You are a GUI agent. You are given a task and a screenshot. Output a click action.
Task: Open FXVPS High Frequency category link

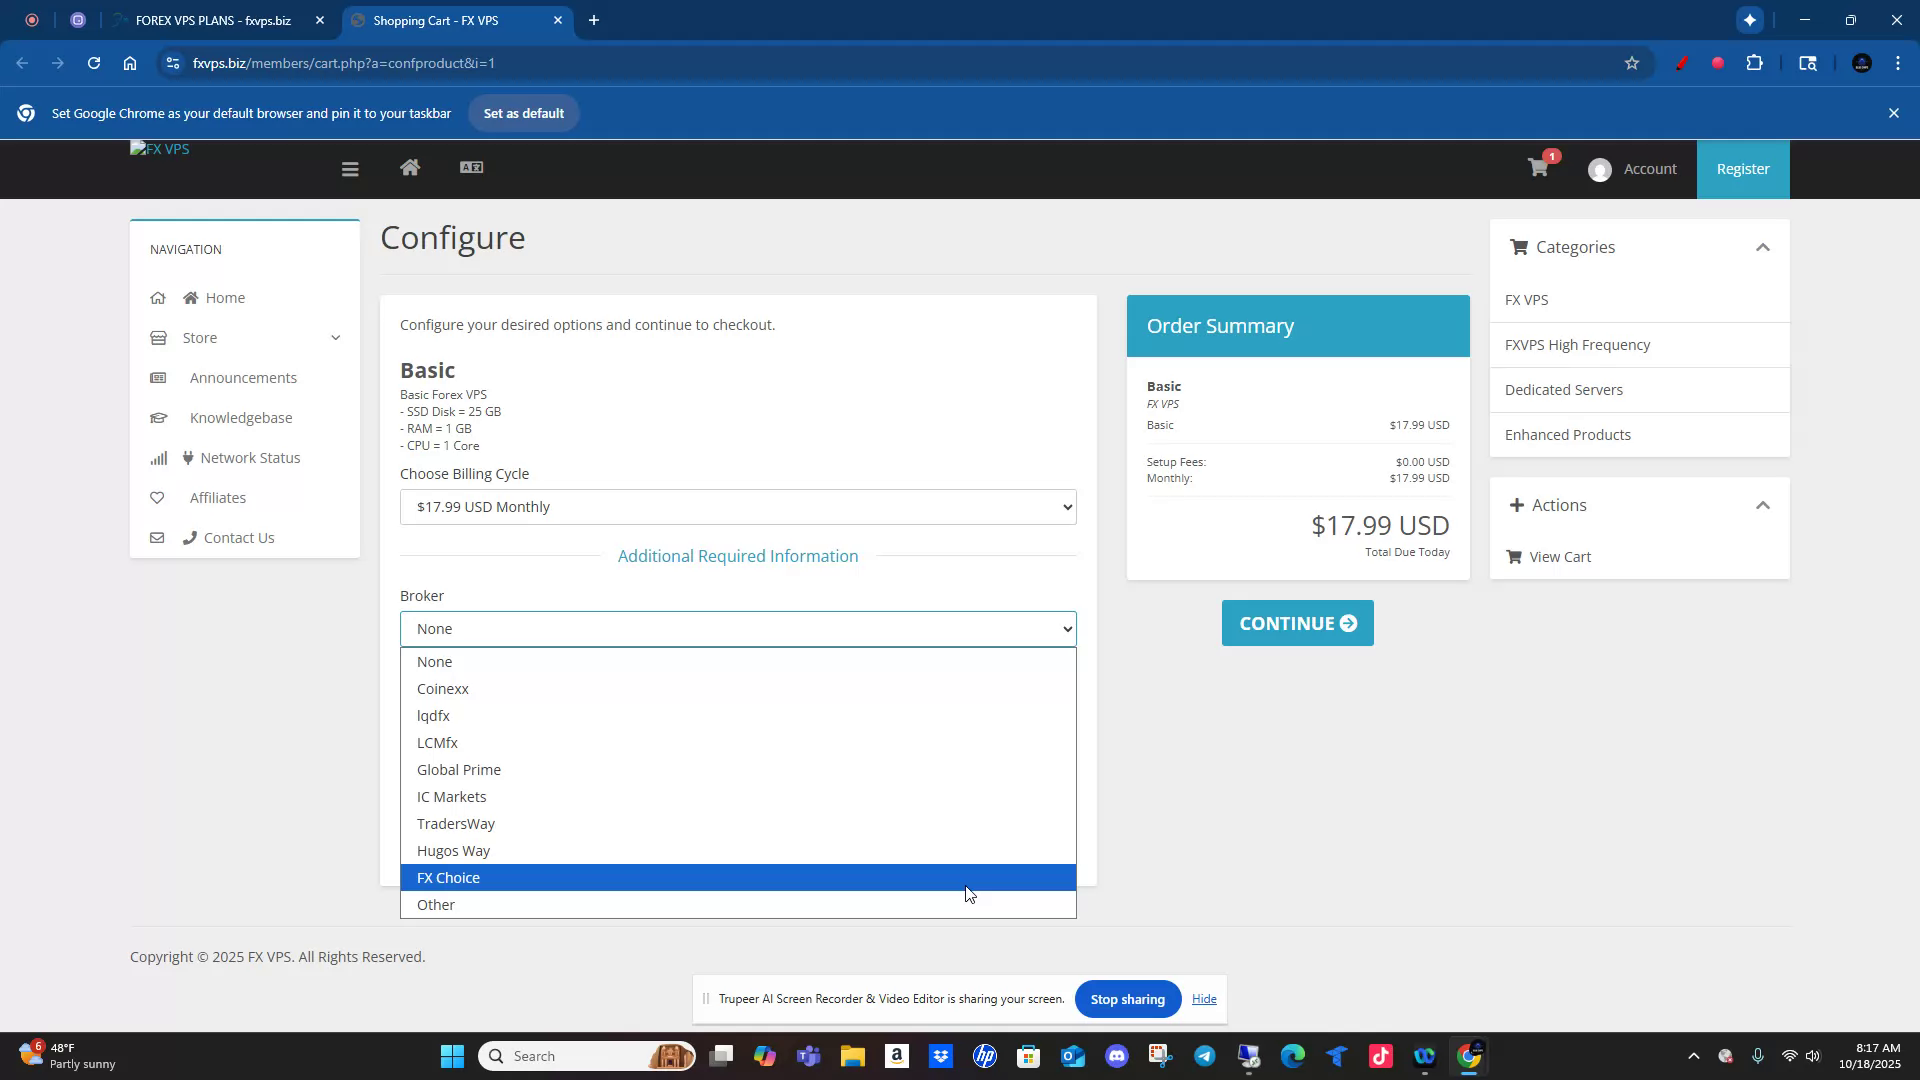(x=1577, y=345)
